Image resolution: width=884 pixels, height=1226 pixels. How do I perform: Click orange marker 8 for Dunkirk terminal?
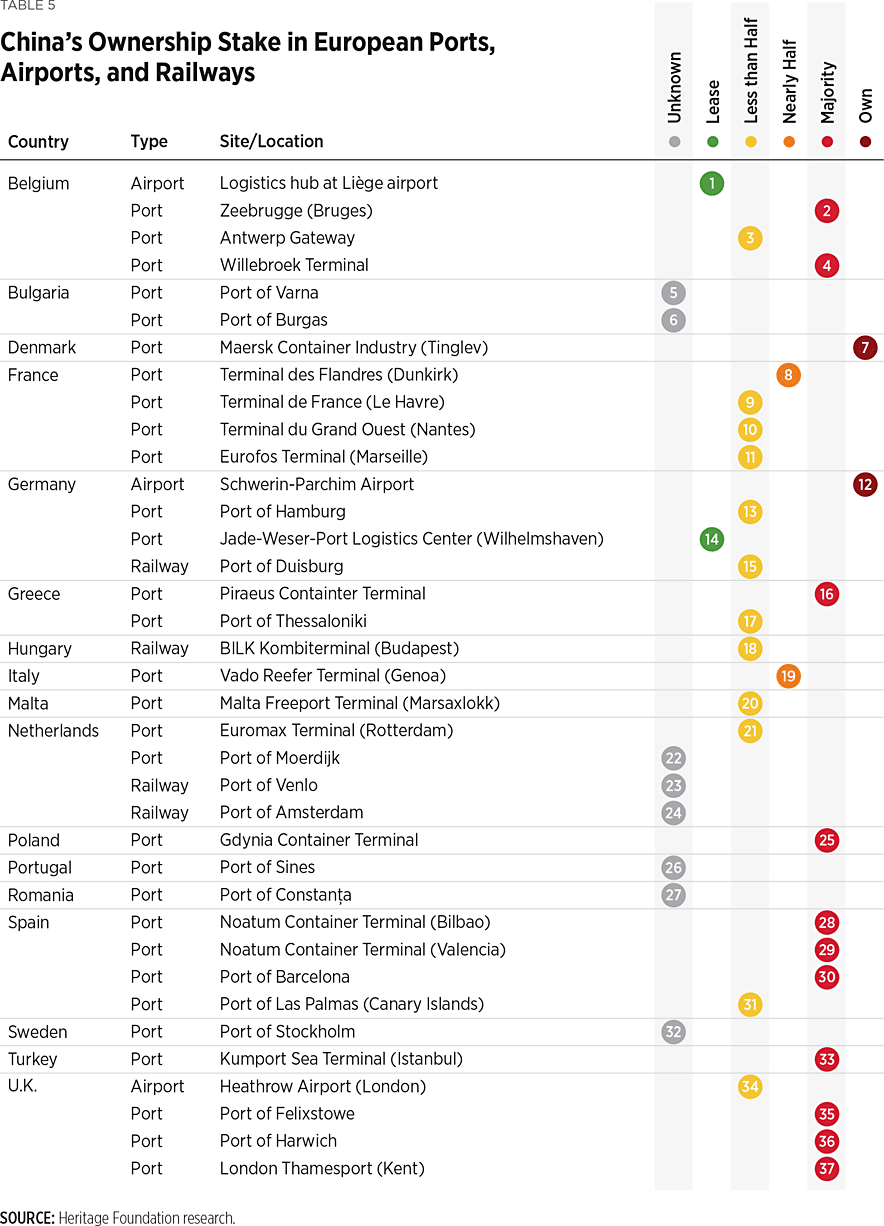coord(788,376)
